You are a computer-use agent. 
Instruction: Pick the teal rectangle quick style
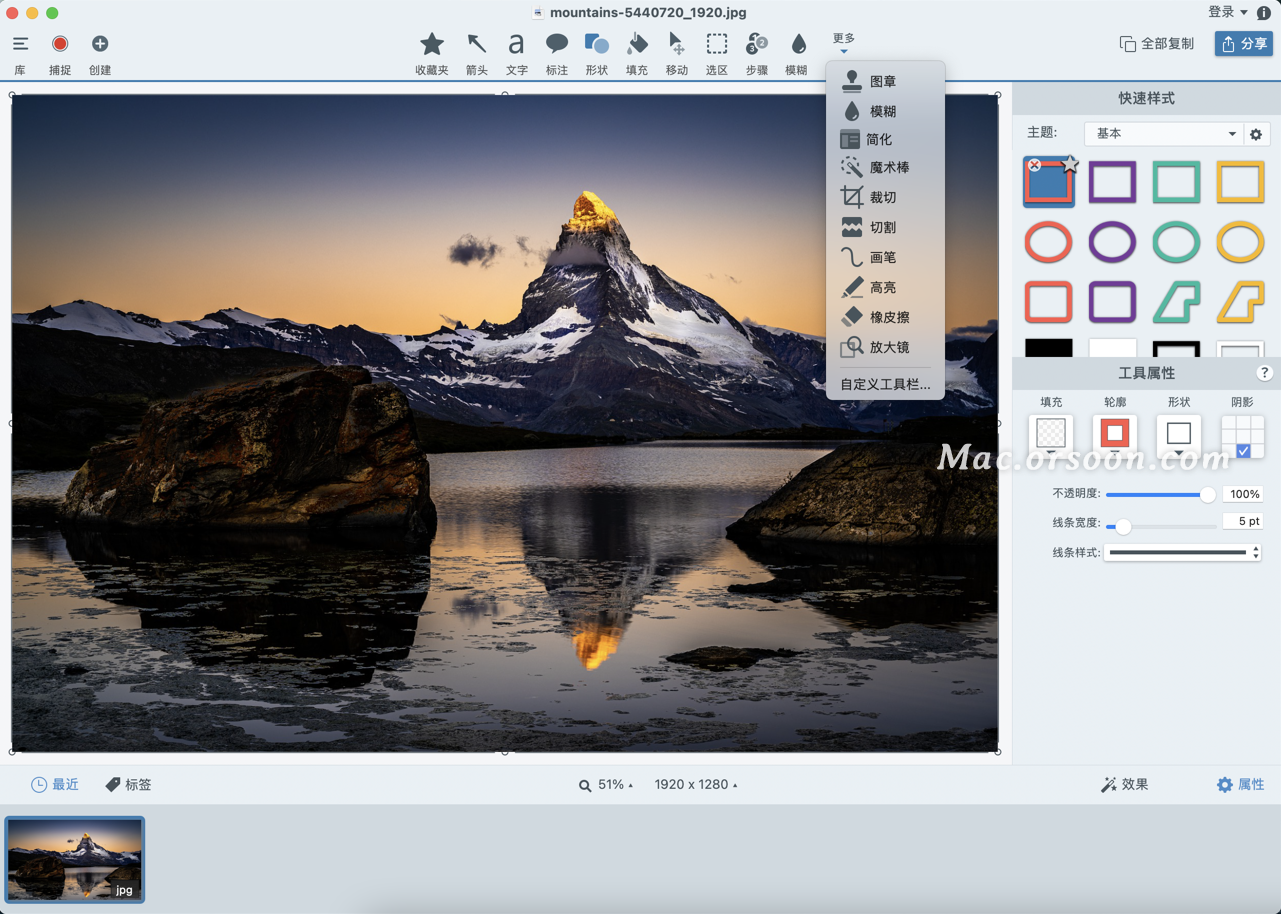point(1176,183)
